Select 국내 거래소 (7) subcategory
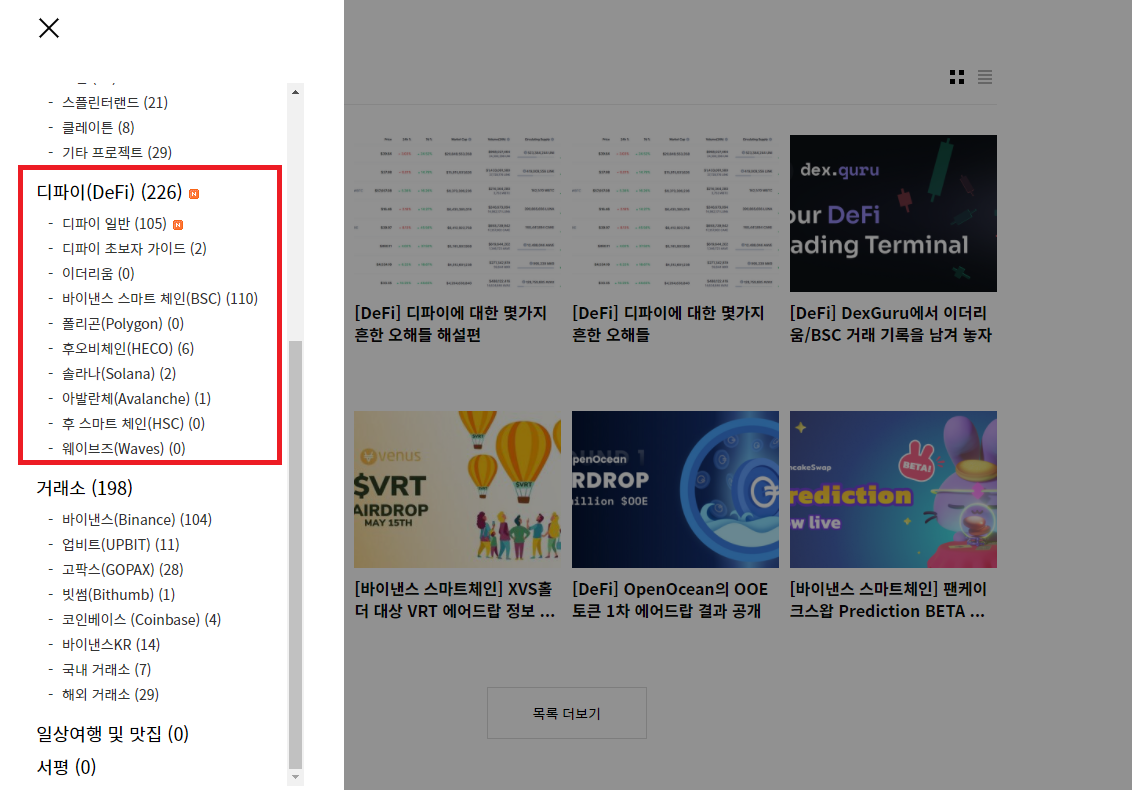 coord(107,669)
